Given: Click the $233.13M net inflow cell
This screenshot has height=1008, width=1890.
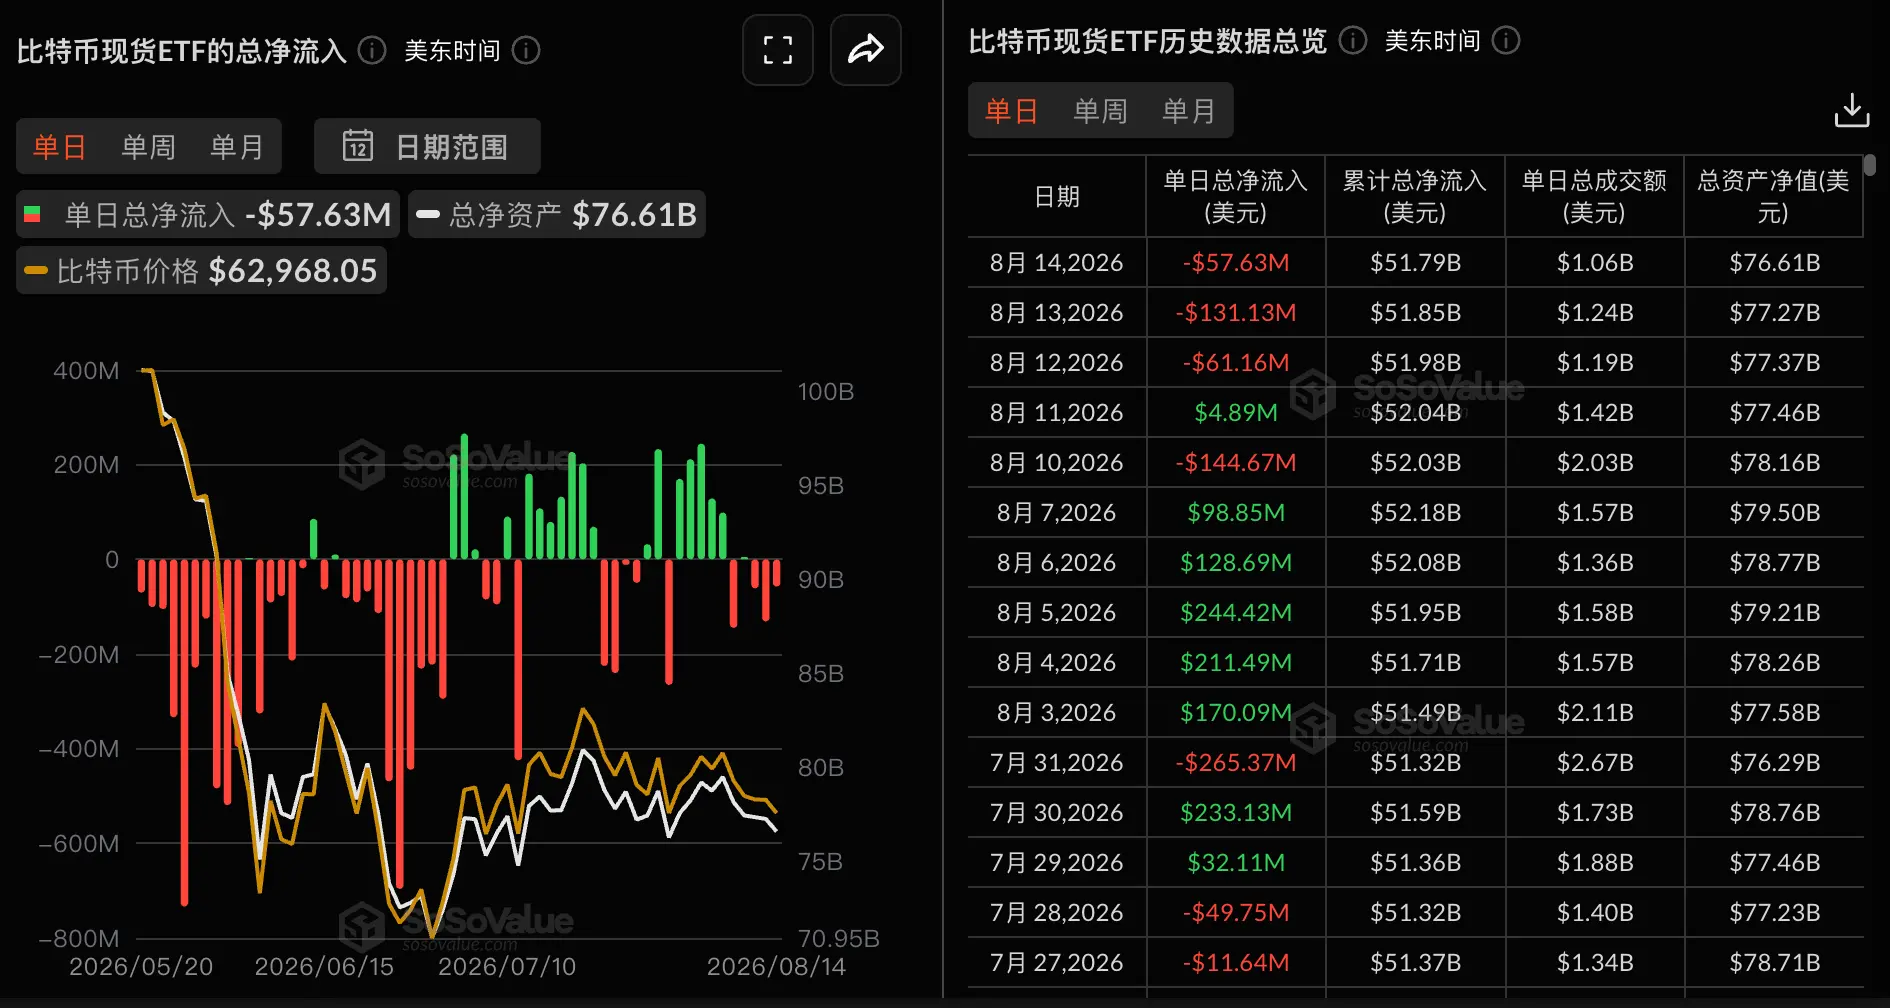Looking at the screenshot, I should 1236,812.
